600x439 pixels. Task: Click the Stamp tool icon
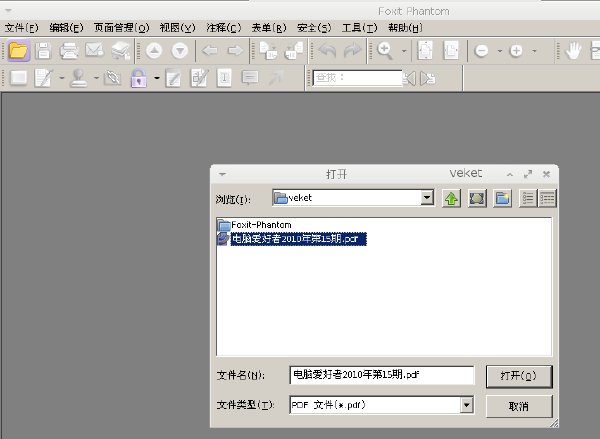tap(79, 78)
